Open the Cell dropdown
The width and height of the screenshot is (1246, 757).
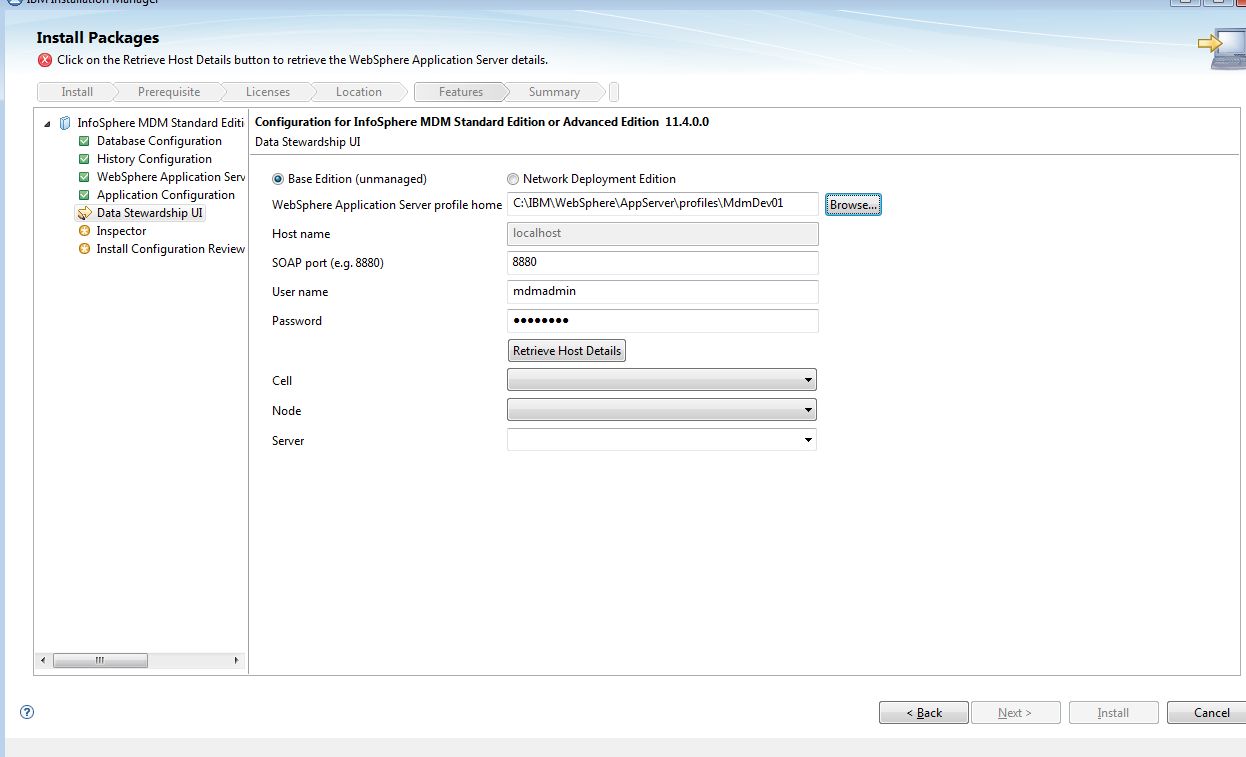coord(662,380)
